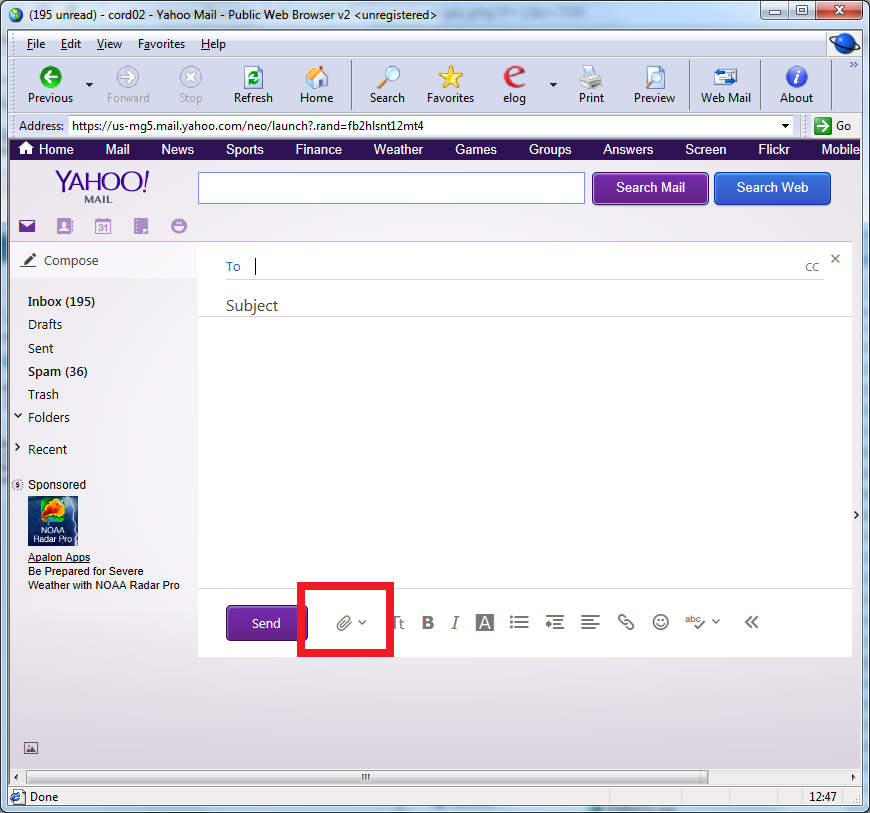Click the Apalon Apps link
The height and width of the screenshot is (813, 870).
coord(59,557)
